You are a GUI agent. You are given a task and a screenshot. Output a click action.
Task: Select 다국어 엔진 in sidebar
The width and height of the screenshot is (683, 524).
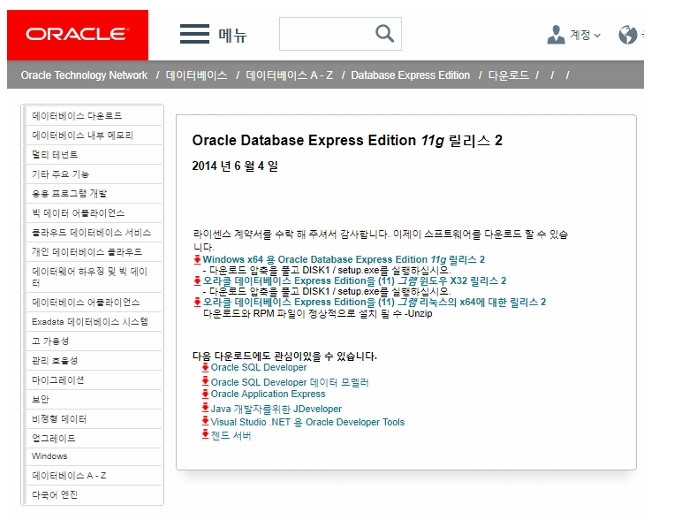click(x=94, y=495)
